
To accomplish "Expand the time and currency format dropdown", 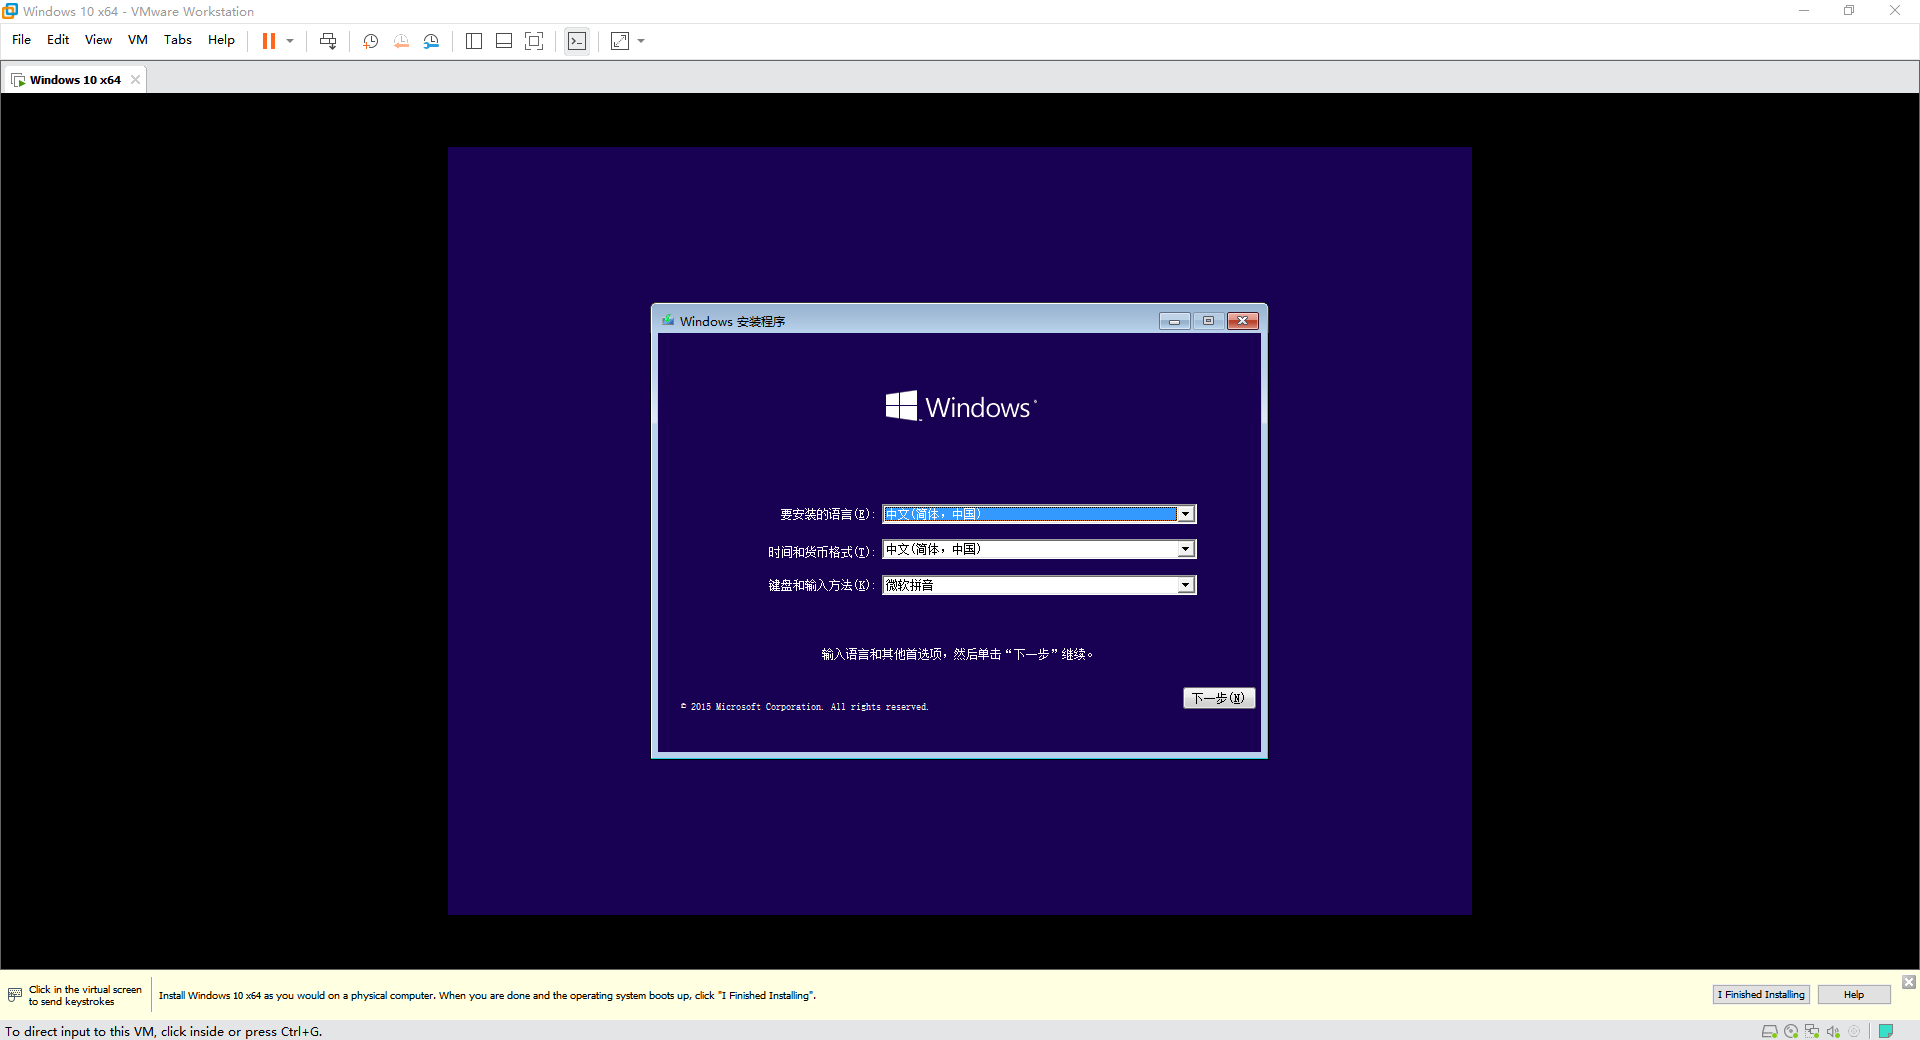I will click(x=1185, y=549).
